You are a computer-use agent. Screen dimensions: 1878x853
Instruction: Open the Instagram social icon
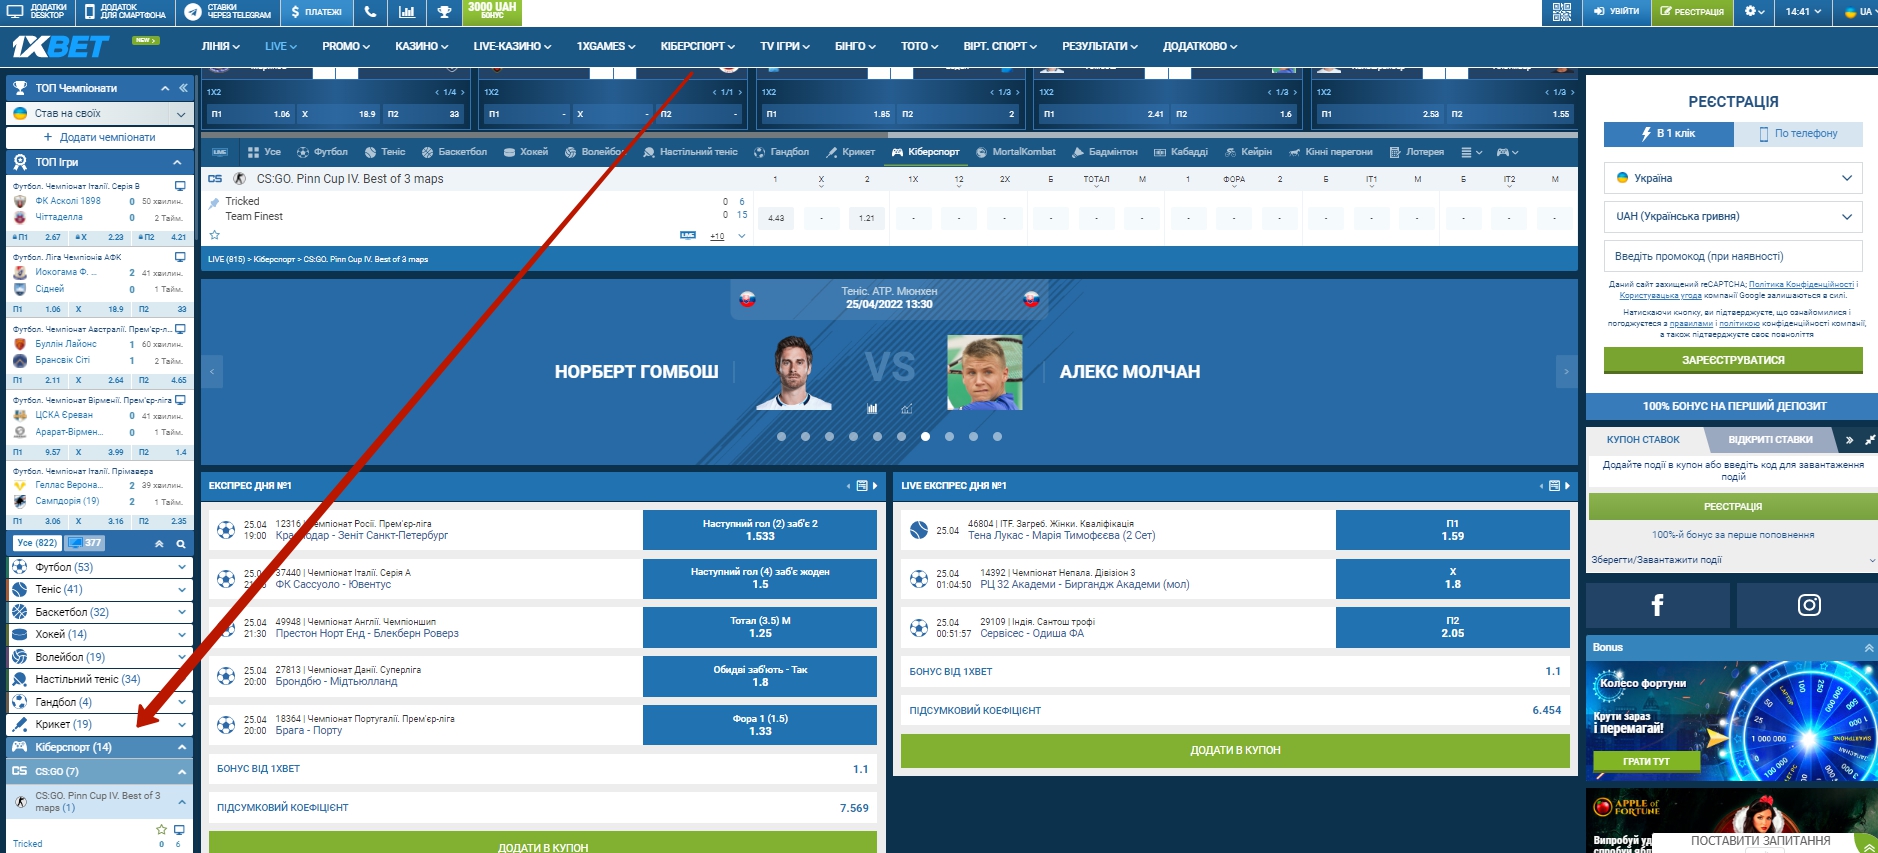coord(1808,605)
